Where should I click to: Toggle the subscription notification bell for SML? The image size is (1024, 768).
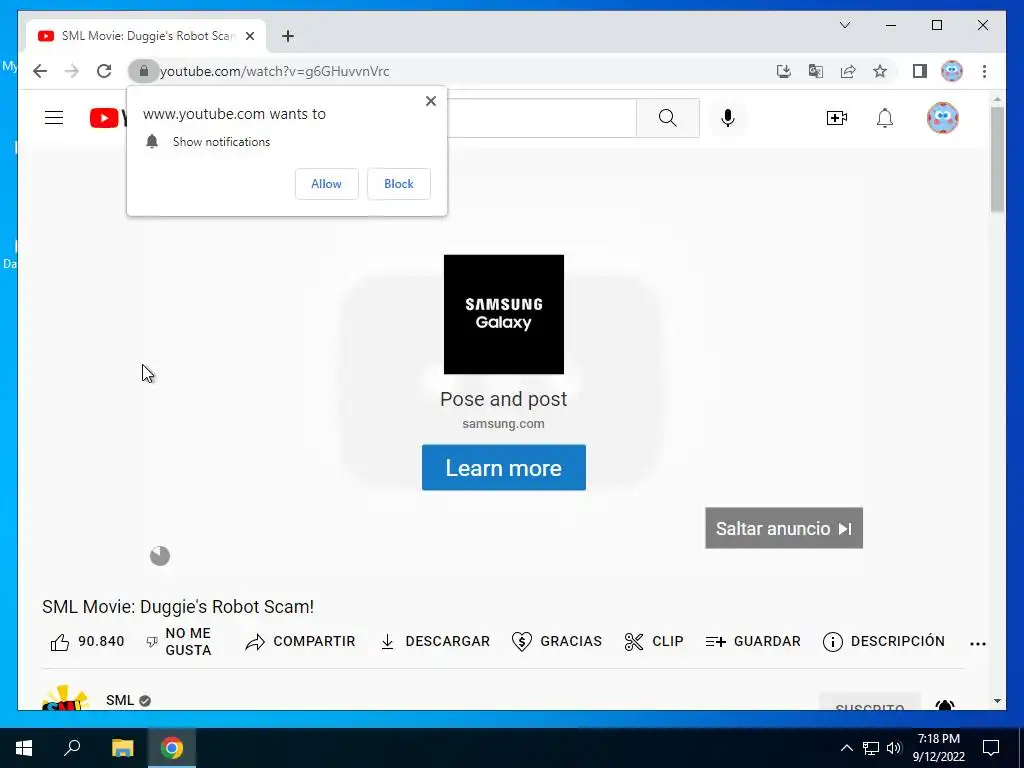(945, 705)
